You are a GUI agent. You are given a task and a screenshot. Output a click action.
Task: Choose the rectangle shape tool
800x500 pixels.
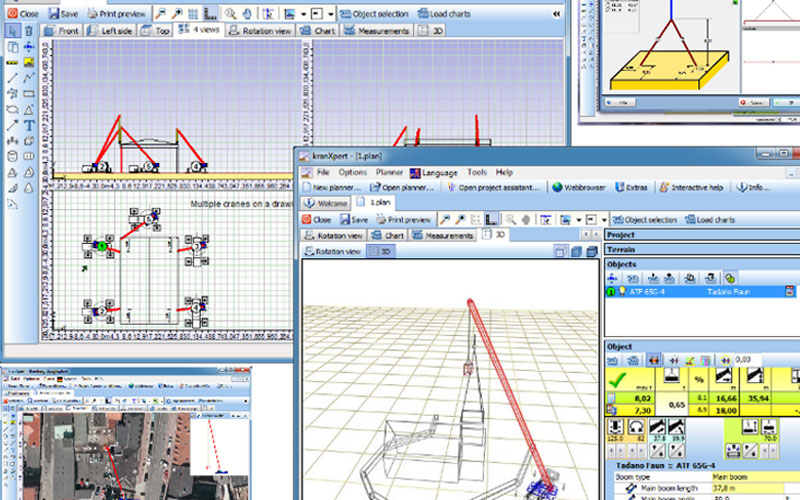tap(29, 94)
